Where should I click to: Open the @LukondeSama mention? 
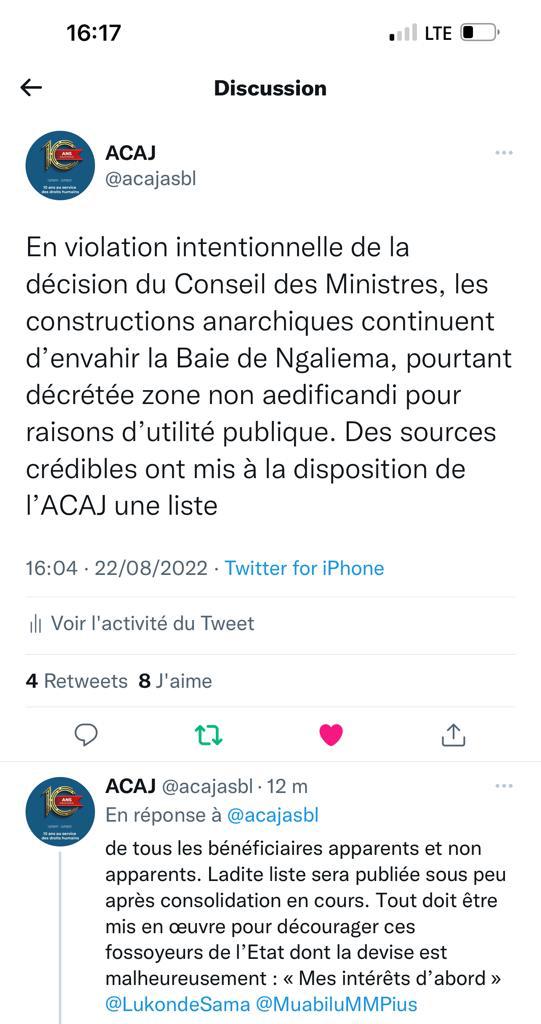click(x=177, y=1003)
